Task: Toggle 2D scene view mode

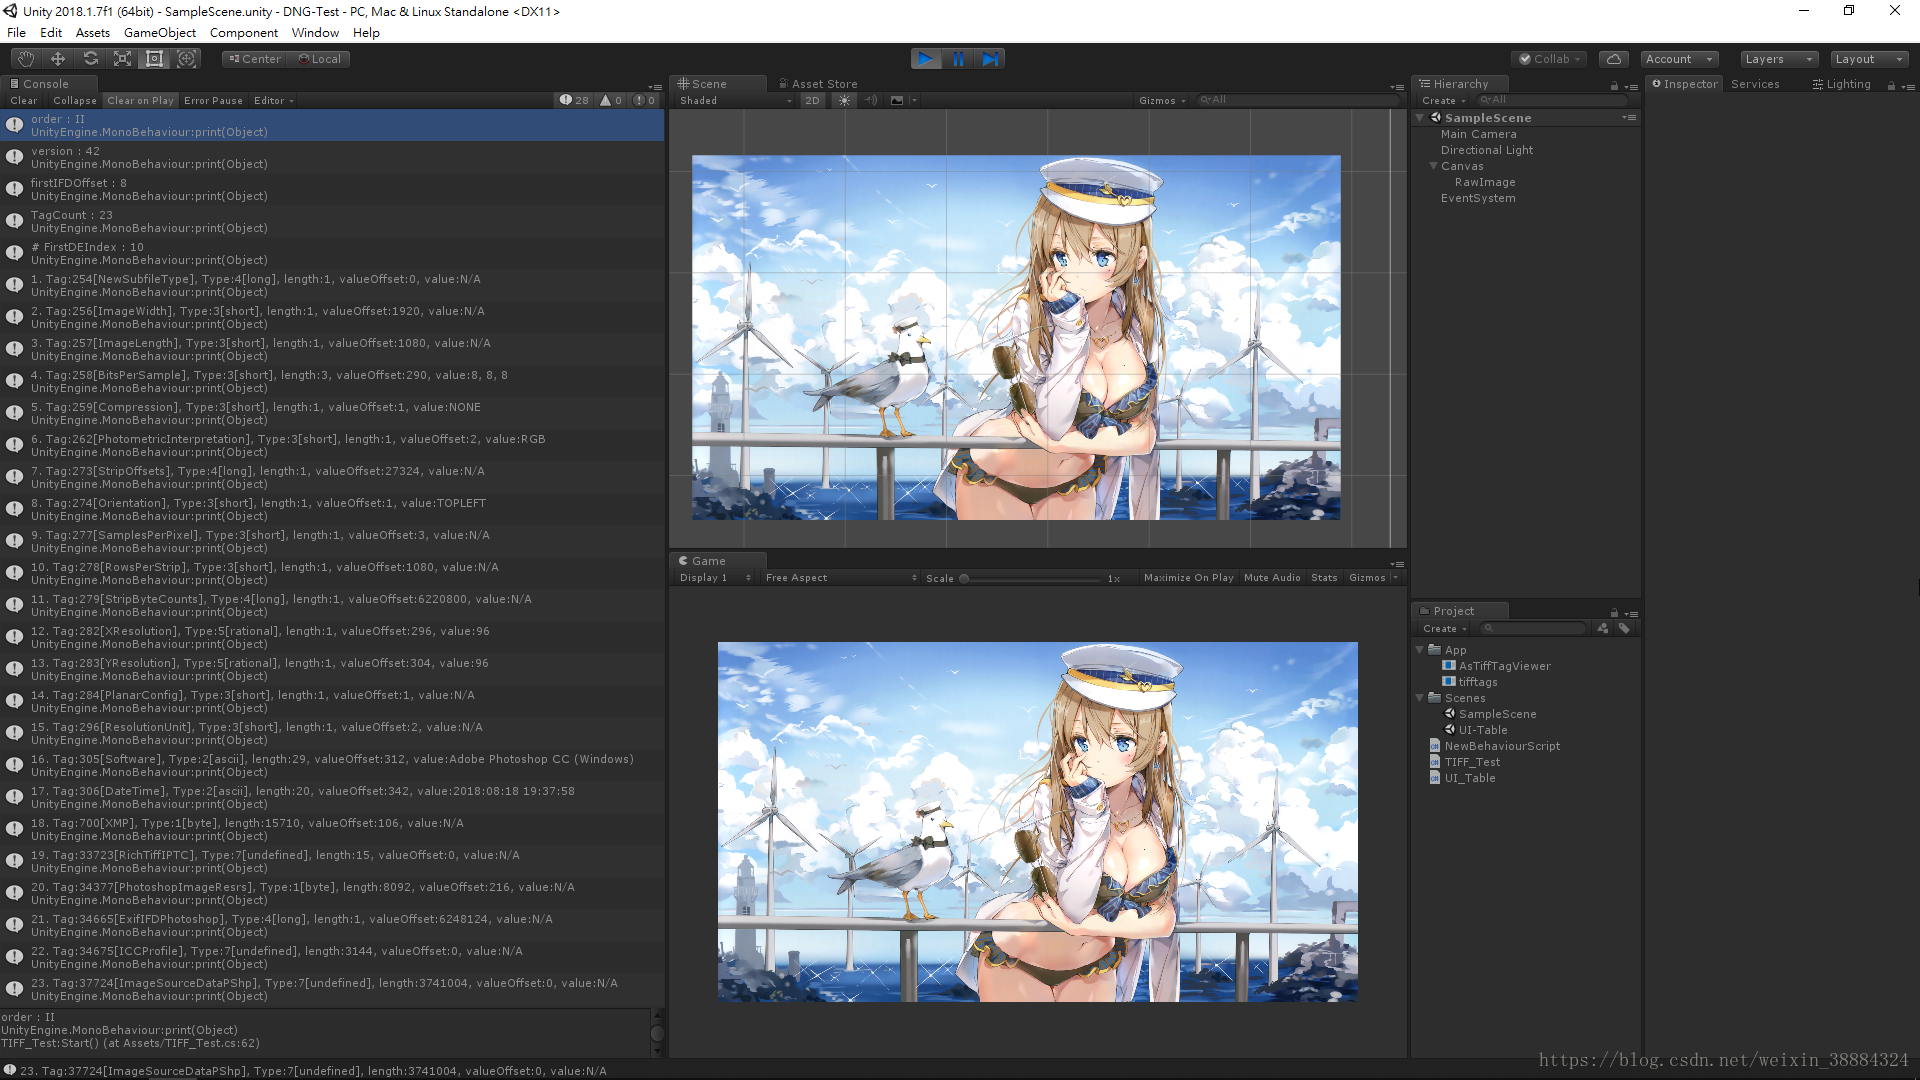Action: [812, 101]
